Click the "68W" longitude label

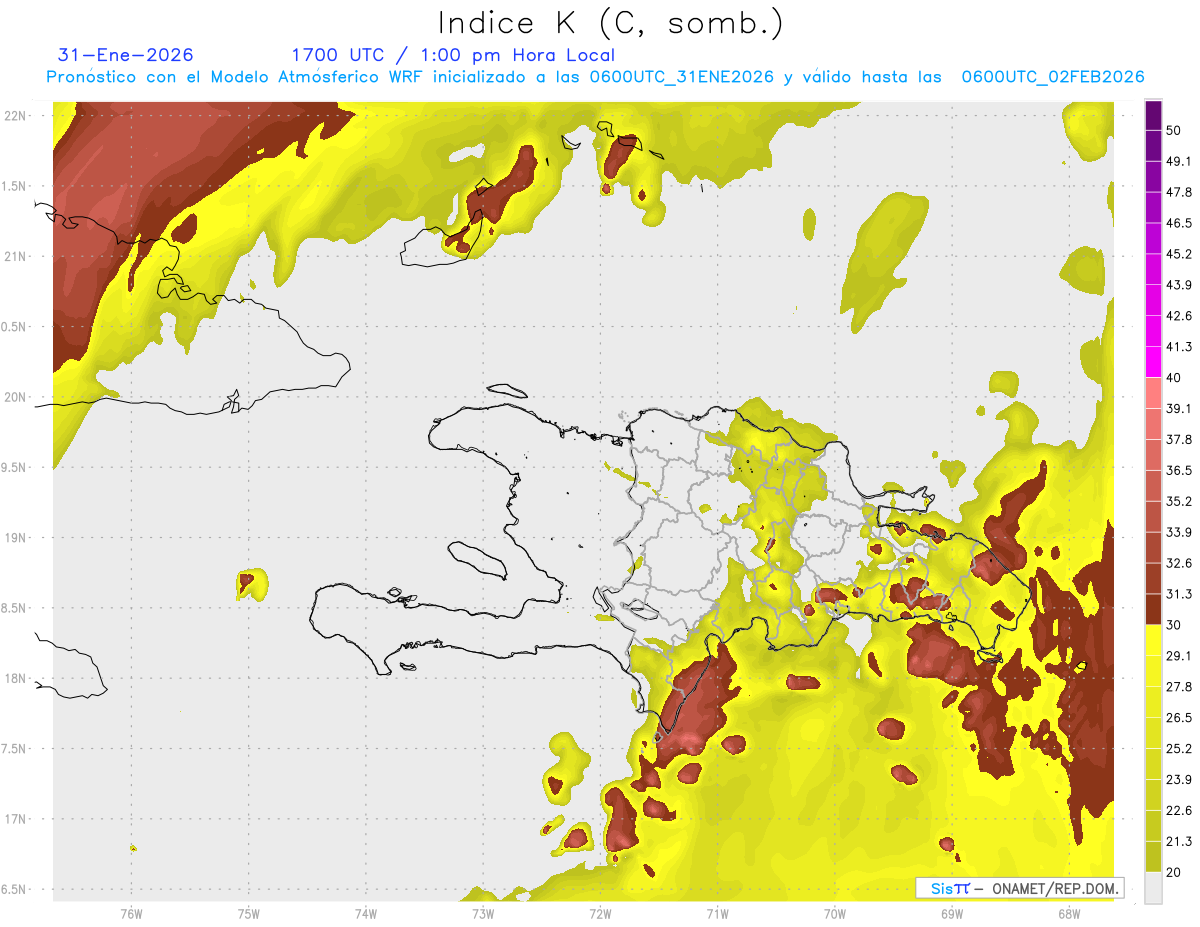pyautogui.click(x=1069, y=913)
